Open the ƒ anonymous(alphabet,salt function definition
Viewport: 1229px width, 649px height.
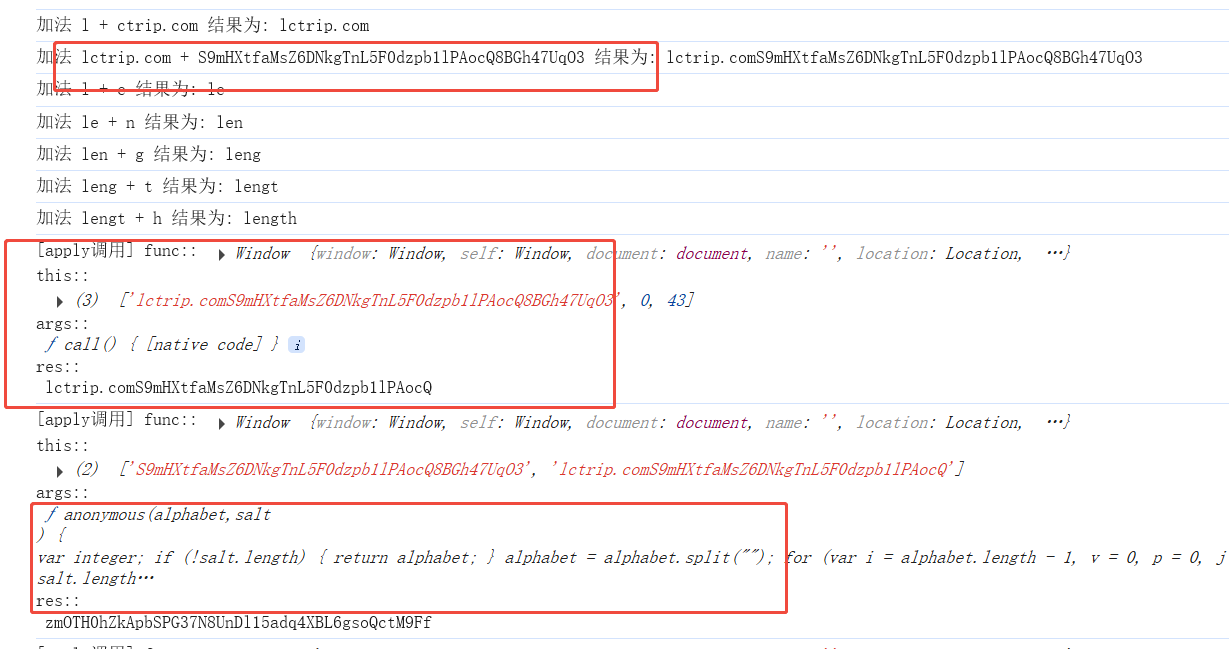click(158, 515)
